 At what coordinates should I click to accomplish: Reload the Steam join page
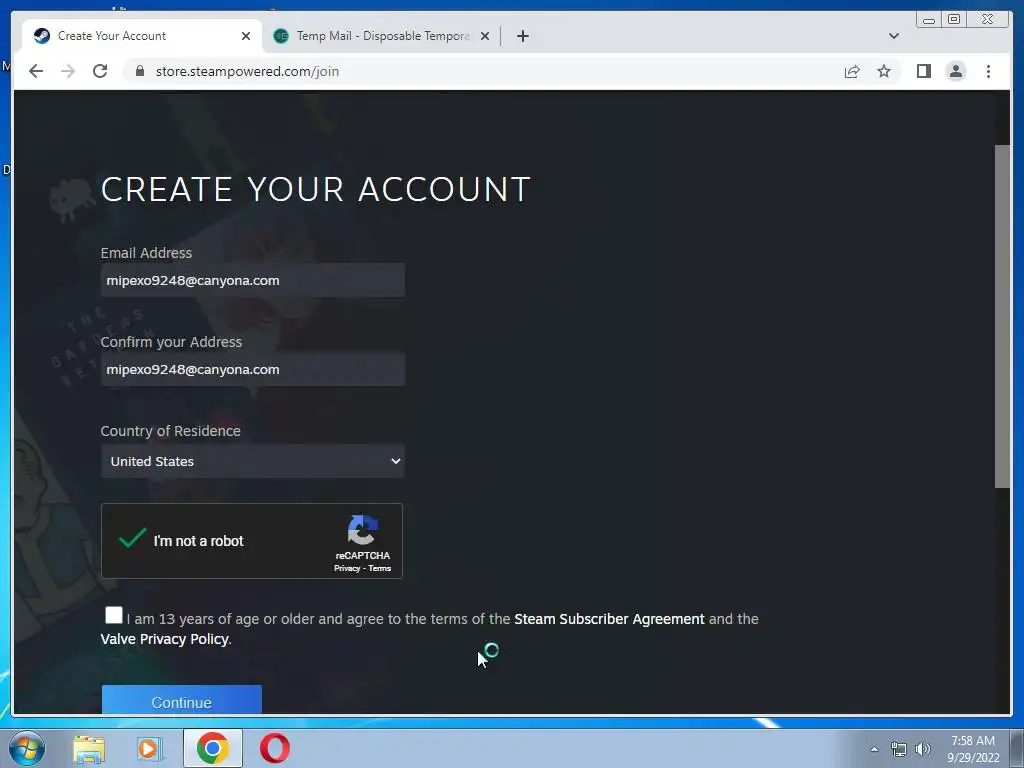[100, 71]
